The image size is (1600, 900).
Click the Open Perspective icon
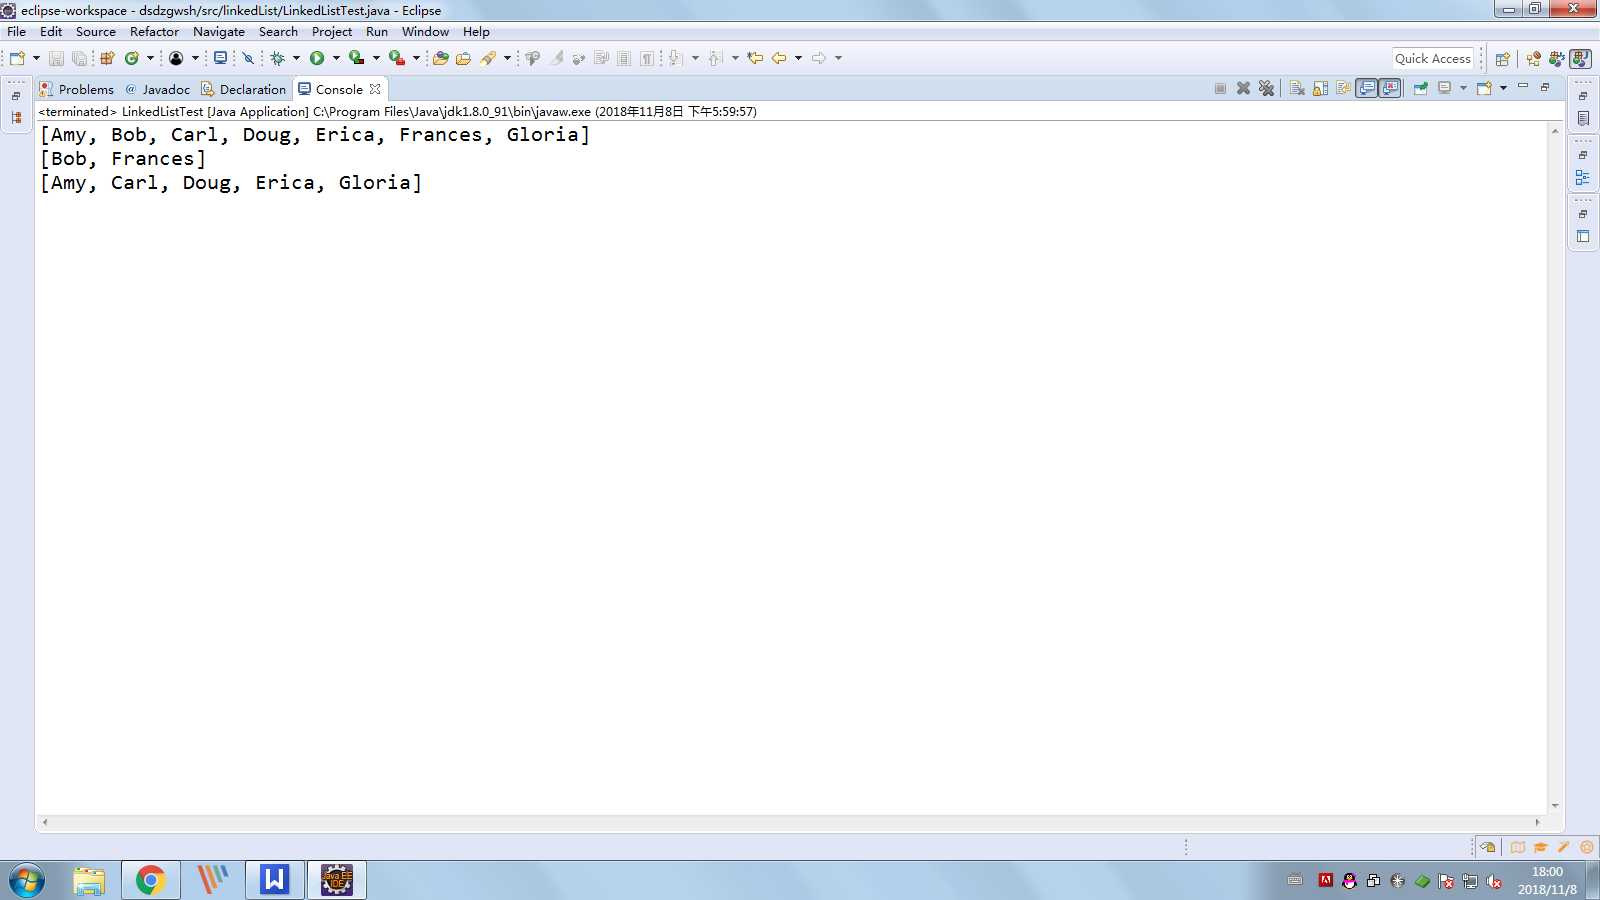pos(1502,58)
